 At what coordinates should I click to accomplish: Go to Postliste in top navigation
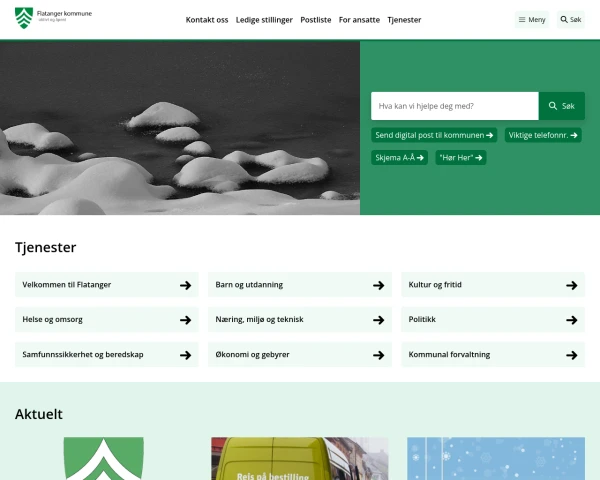pyautogui.click(x=316, y=20)
